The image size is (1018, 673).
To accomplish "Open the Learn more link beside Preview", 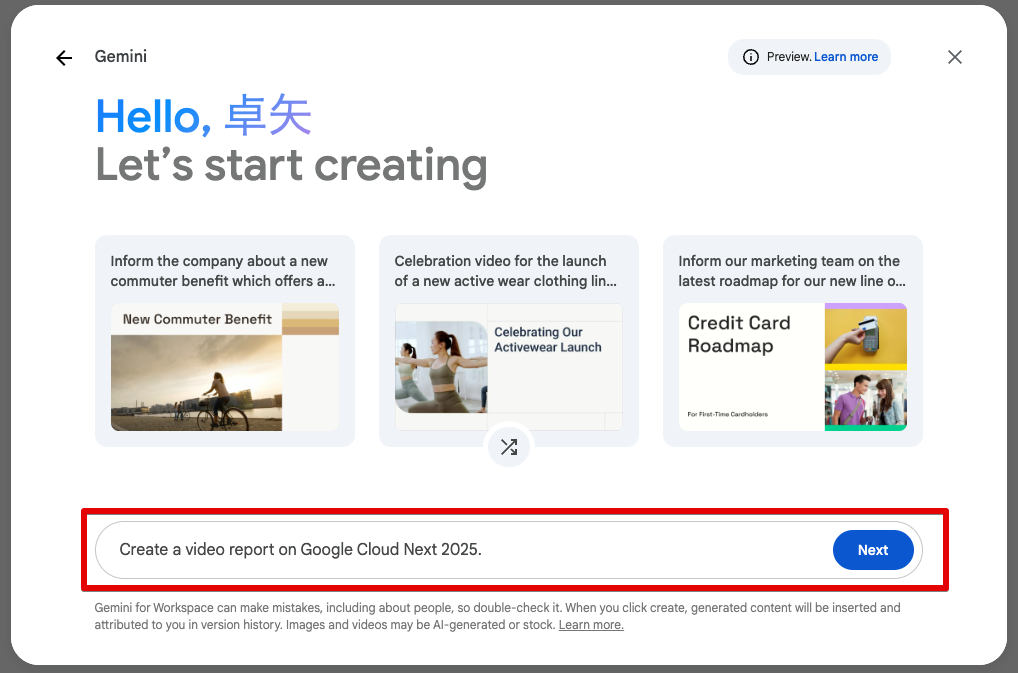I will (x=845, y=57).
